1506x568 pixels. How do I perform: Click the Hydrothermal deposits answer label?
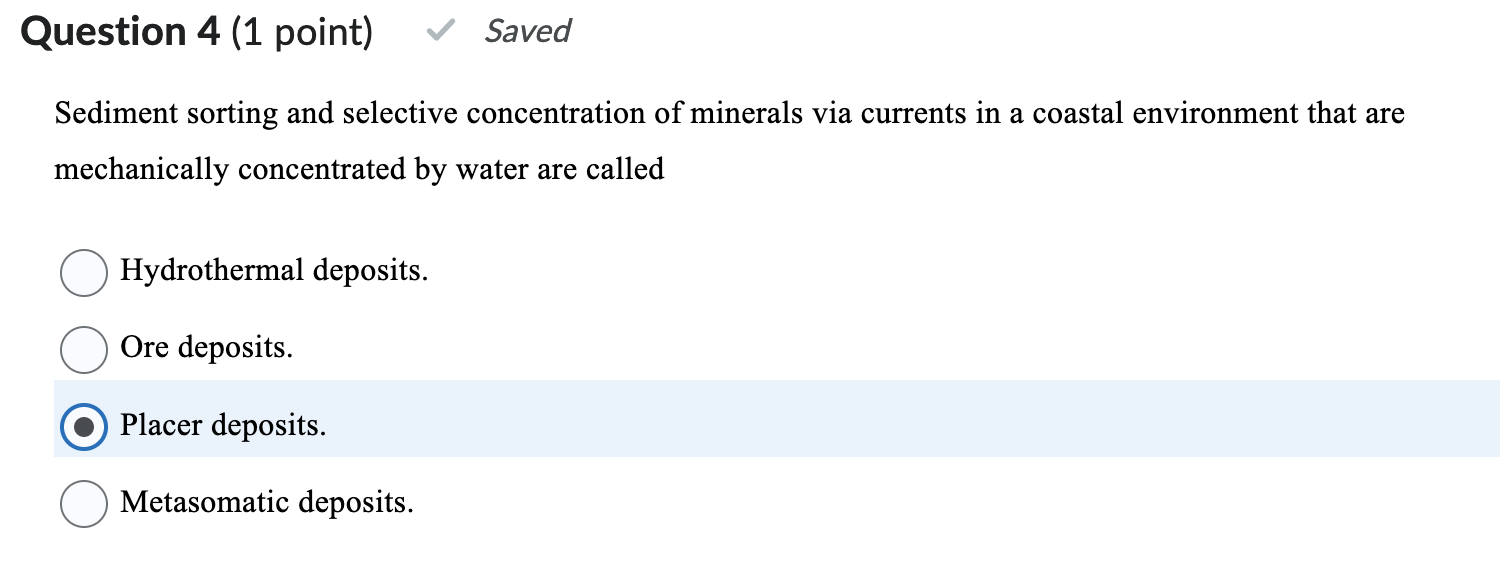pos(274,270)
